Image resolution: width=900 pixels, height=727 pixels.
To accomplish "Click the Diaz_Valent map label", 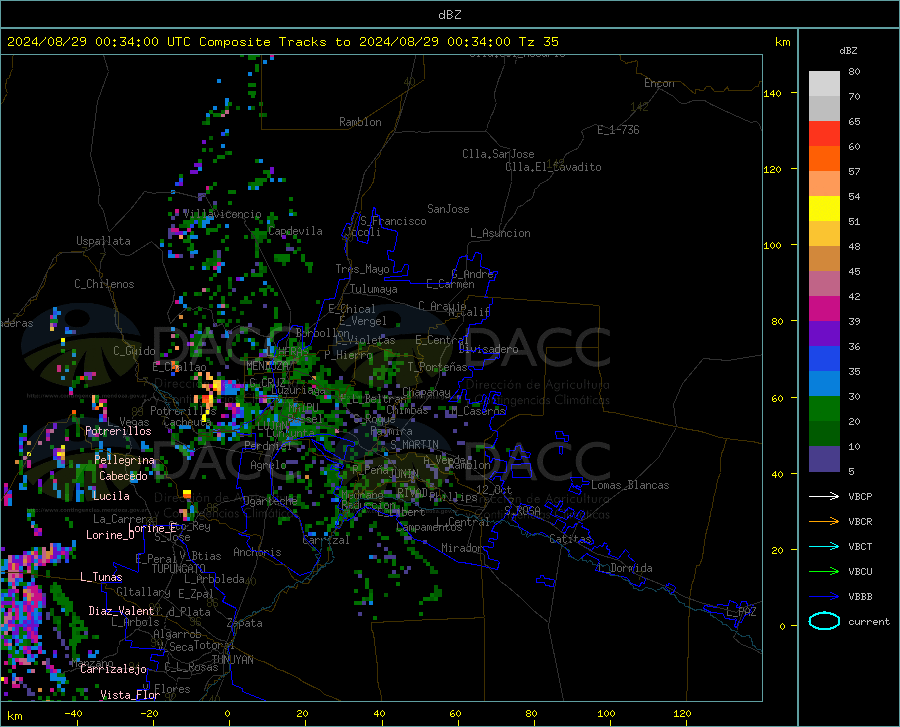I will coord(121,611).
